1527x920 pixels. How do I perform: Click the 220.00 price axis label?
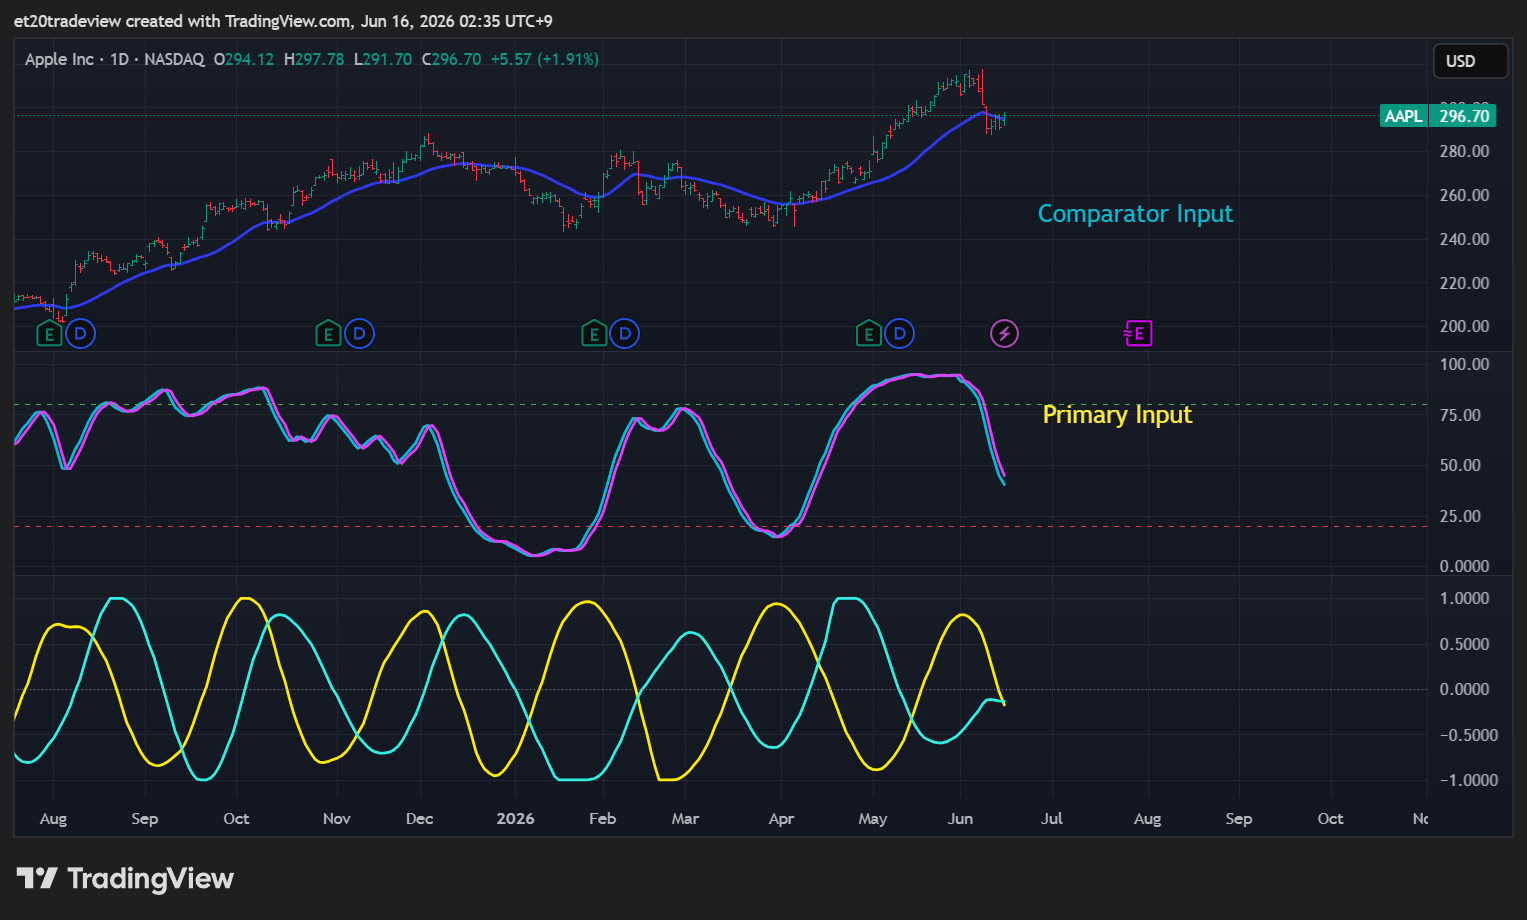tap(1464, 283)
